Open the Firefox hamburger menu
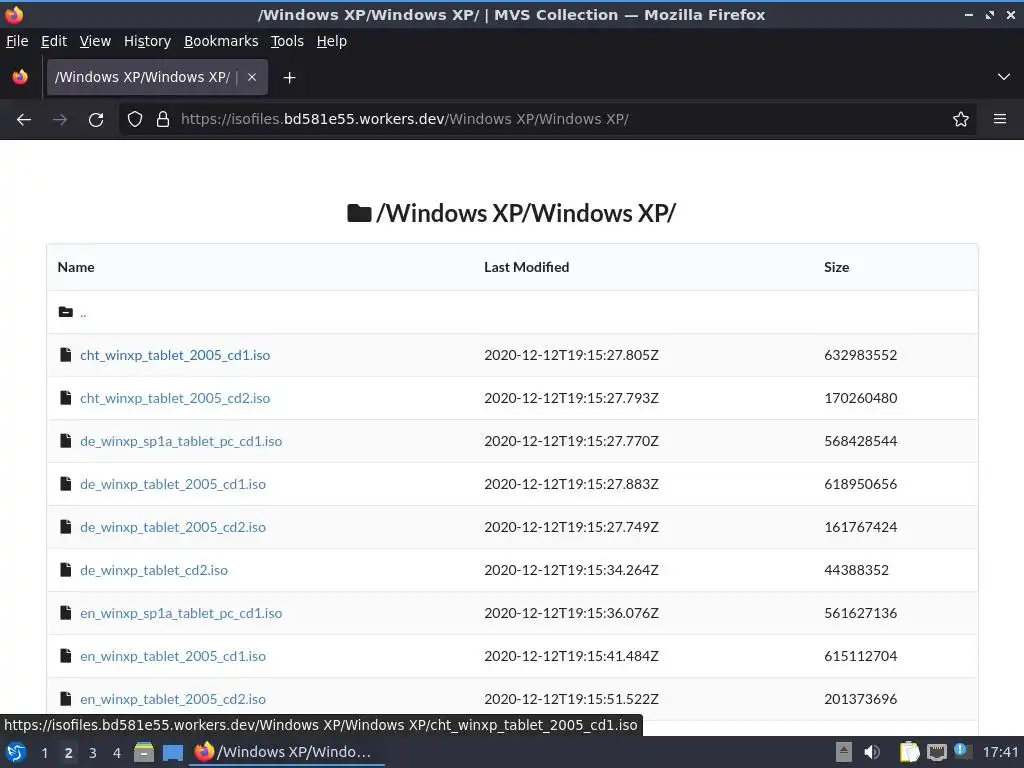Image resolution: width=1024 pixels, height=768 pixels. pyautogui.click(x=999, y=119)
